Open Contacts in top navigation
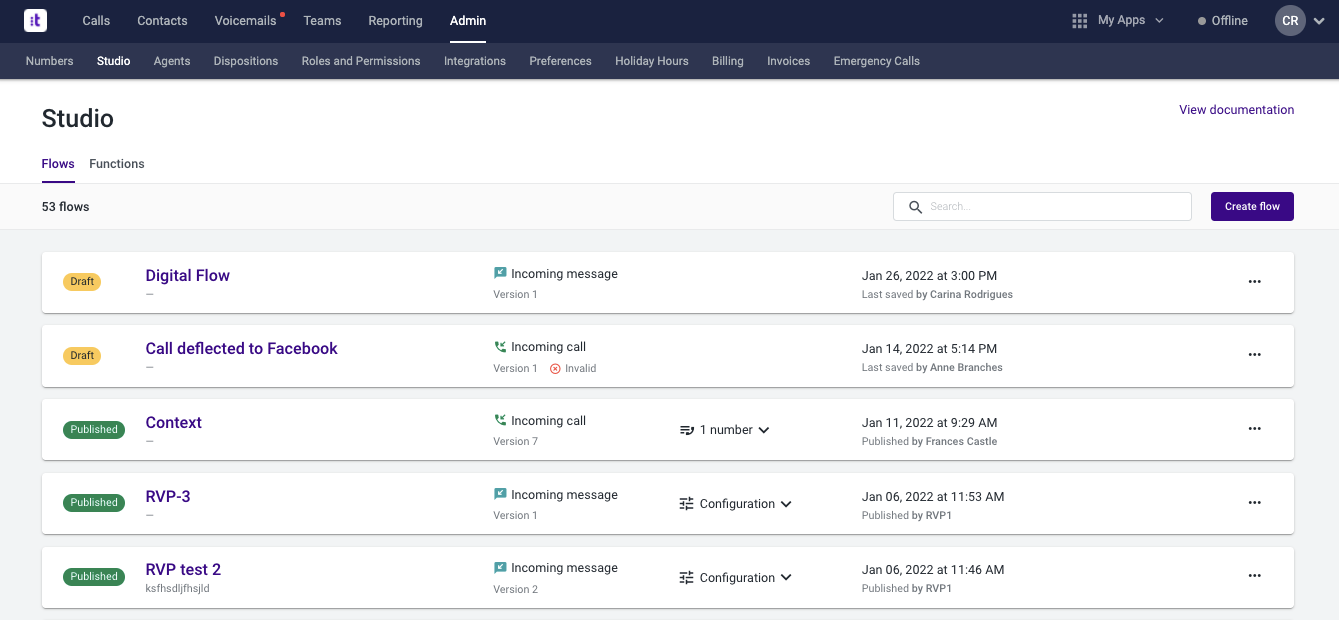1339x620 pixels. point(162,20)
